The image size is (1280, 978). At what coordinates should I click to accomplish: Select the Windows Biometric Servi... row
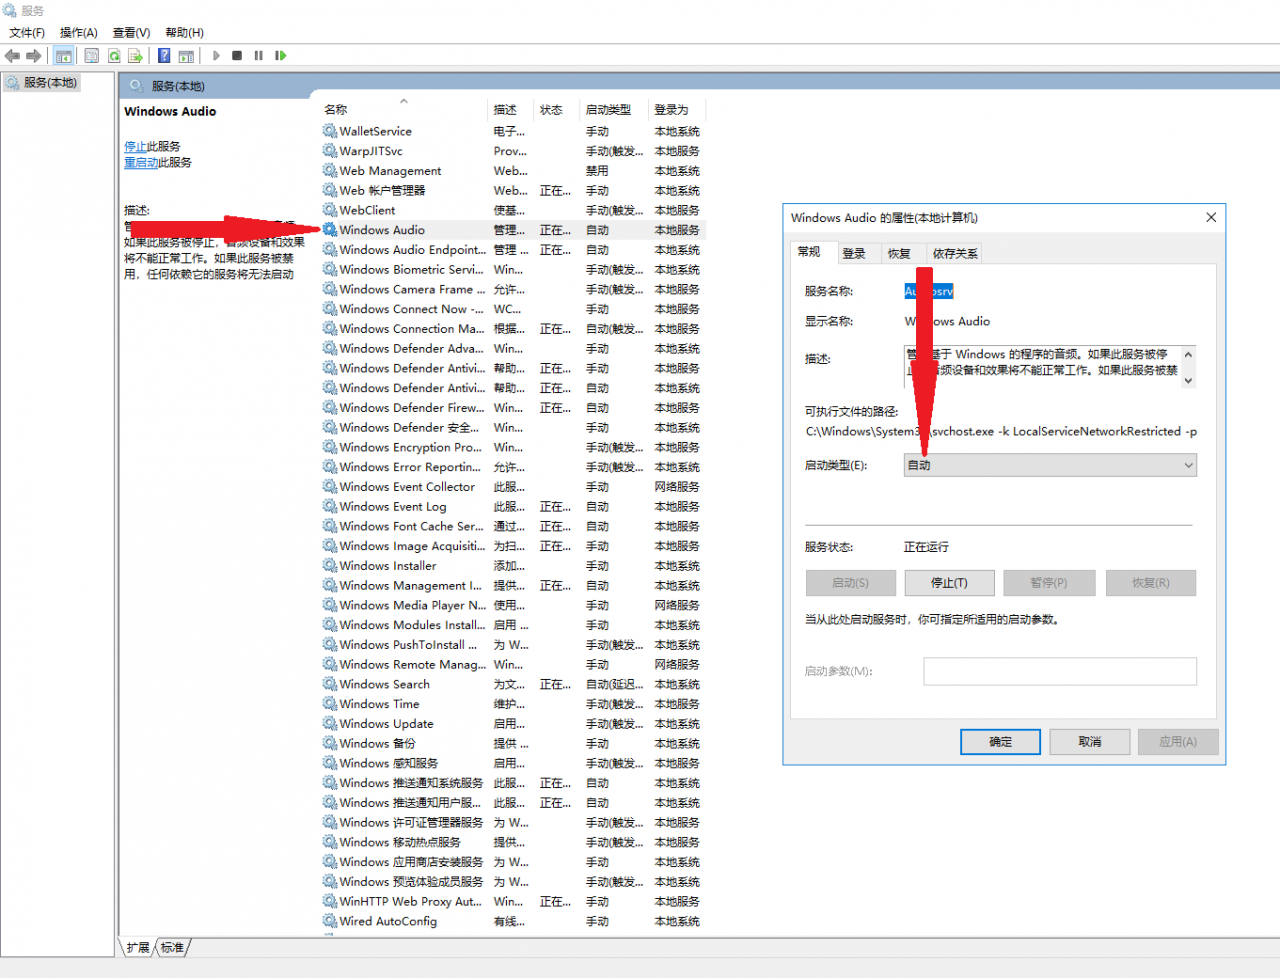[514, 270]
